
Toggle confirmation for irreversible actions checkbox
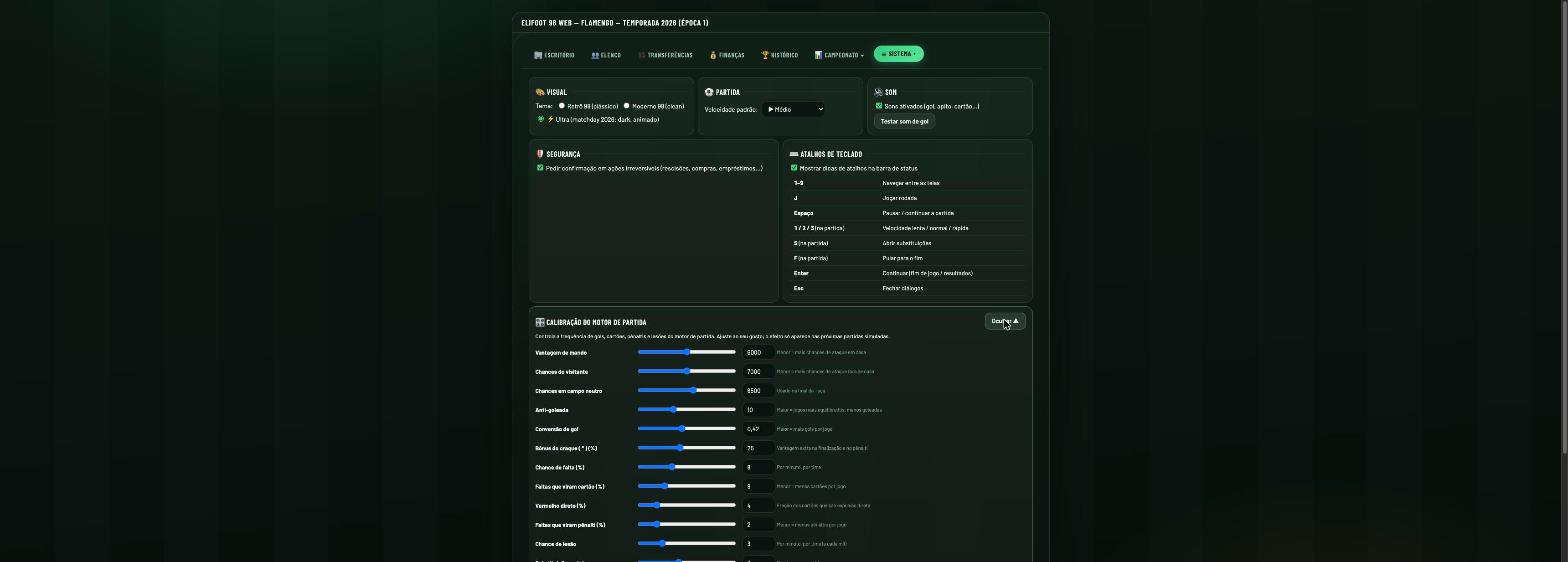540,168
